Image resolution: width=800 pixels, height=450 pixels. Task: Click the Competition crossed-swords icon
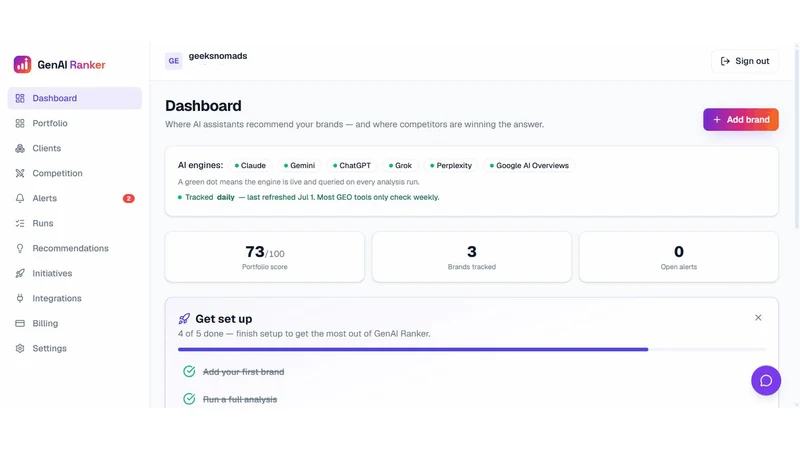(x=20, y=173)
